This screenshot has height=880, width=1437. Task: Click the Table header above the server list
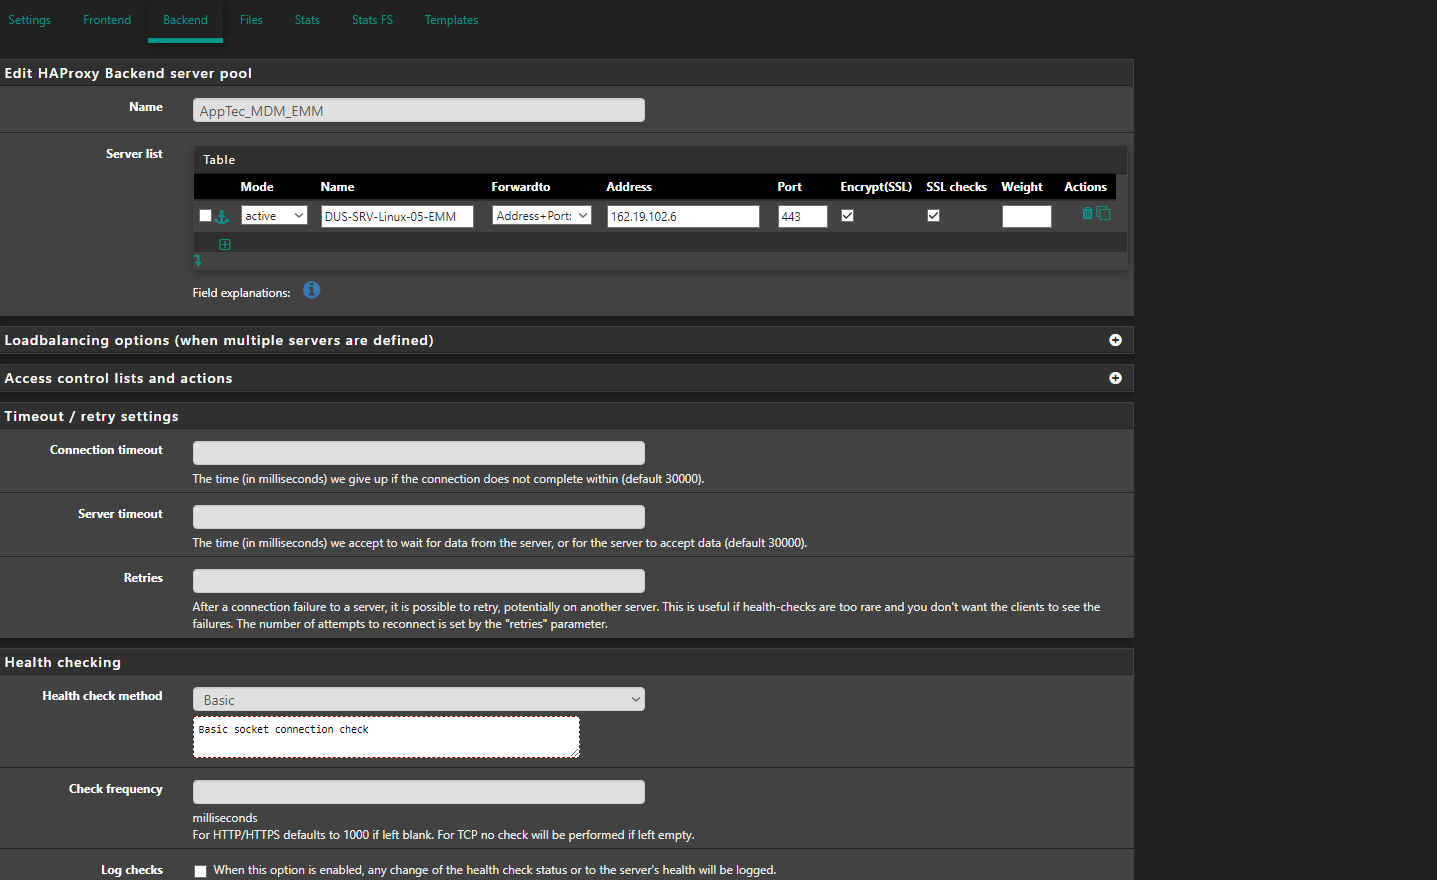tap(219, 160)
